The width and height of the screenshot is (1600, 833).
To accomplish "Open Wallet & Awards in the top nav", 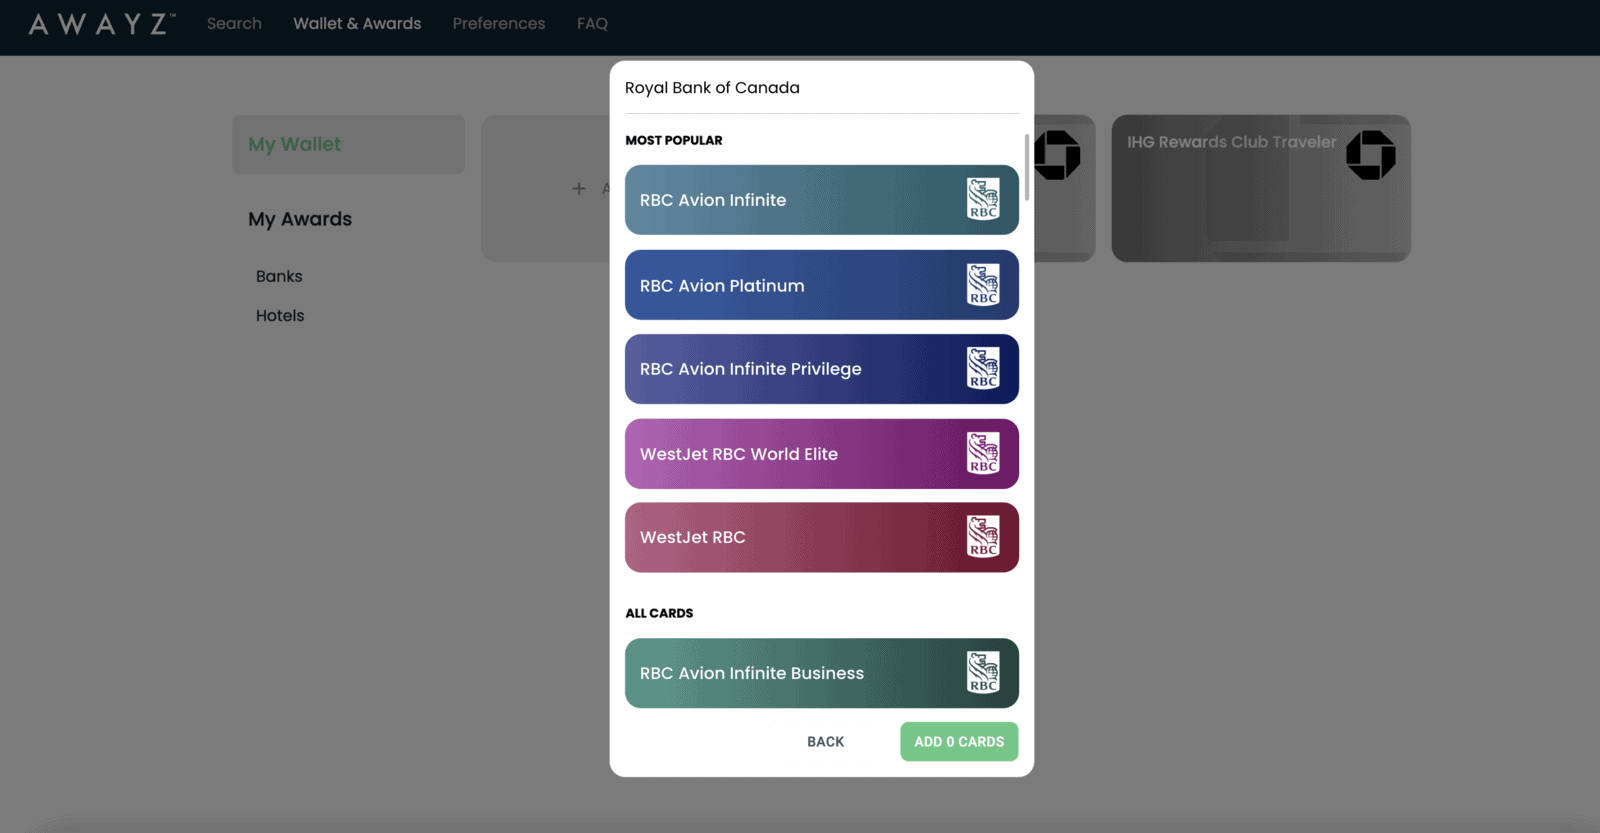I will 357,23.
